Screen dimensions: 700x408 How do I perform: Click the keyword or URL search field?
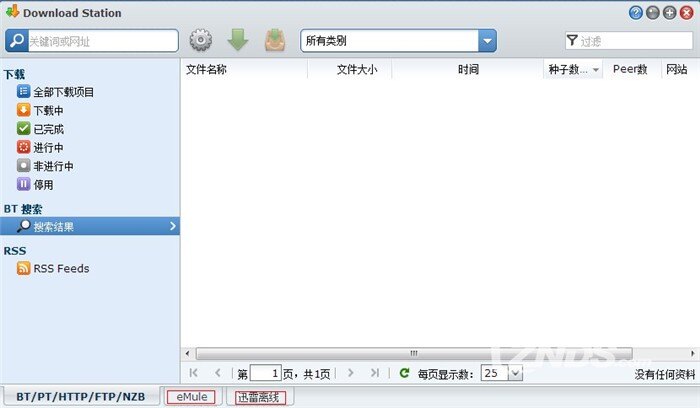tap(103, 41)
